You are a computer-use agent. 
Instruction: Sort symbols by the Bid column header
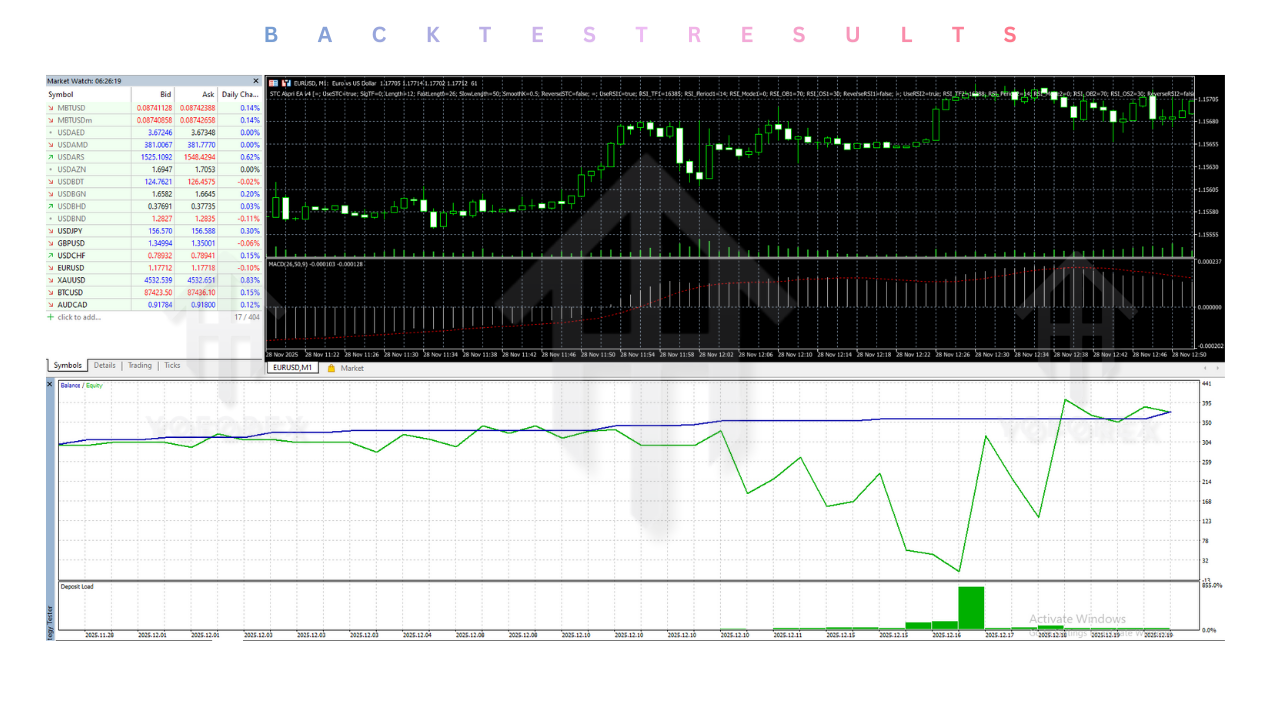pos(165,94)
